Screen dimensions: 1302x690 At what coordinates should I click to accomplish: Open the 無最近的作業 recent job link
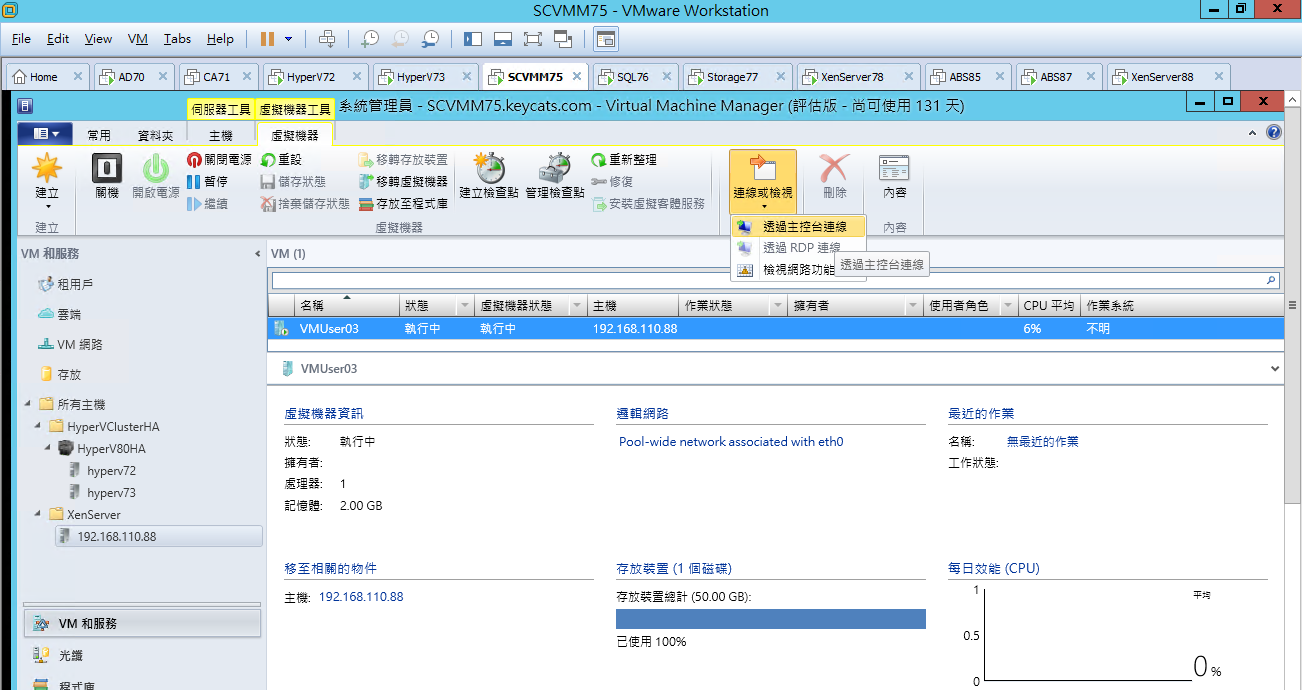click(1042, 442)
